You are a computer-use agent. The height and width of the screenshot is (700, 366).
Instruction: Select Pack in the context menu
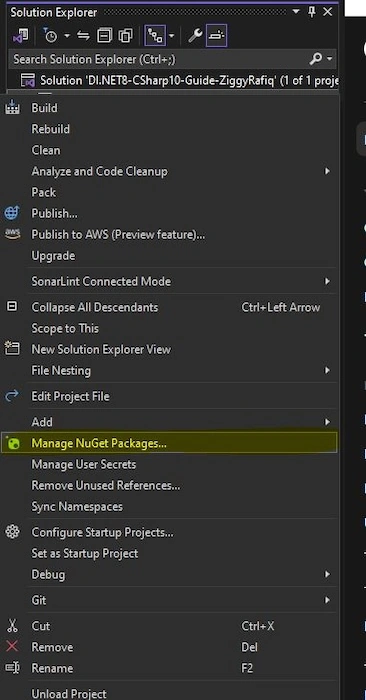pos(43,192)
